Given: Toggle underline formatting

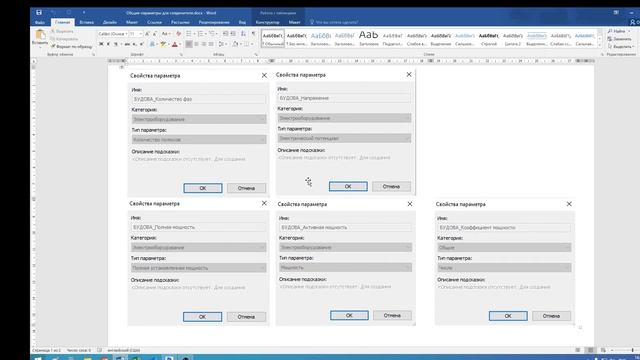Looking at the screenshot, I should 117,44.
